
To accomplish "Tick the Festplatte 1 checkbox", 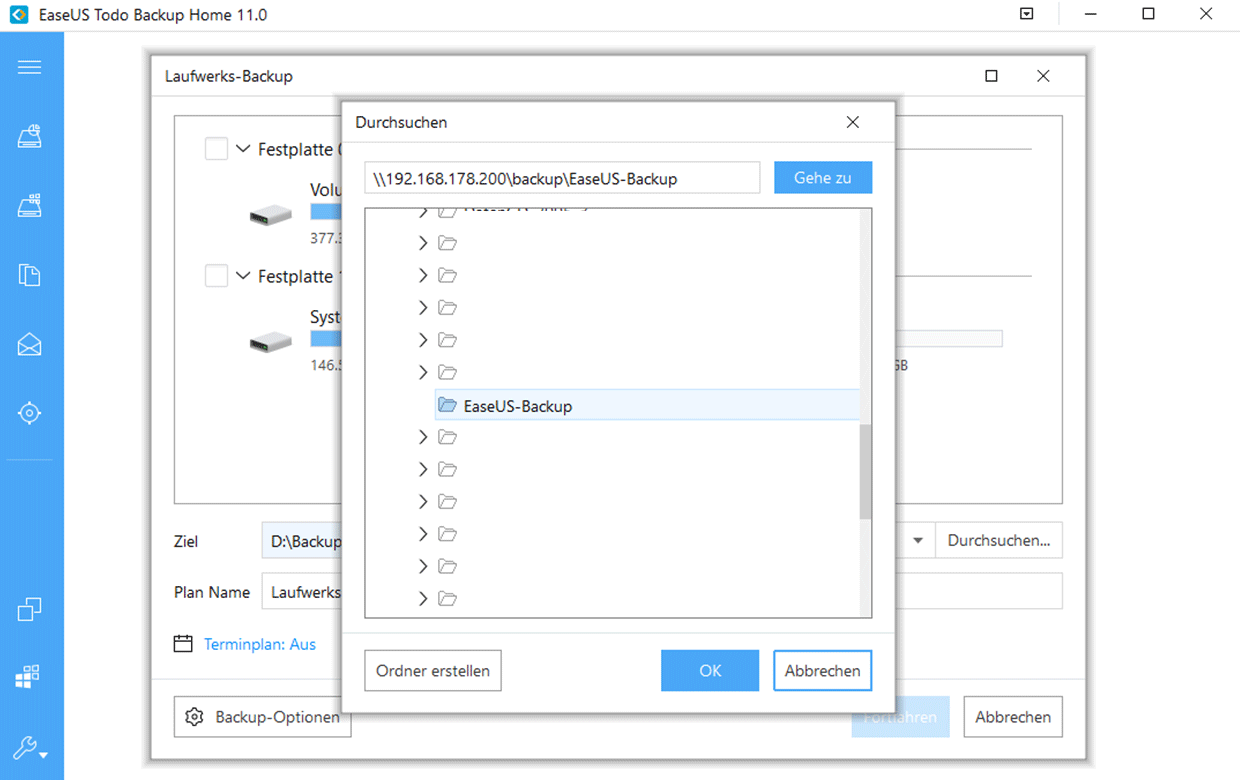I will tap(216, 276).
